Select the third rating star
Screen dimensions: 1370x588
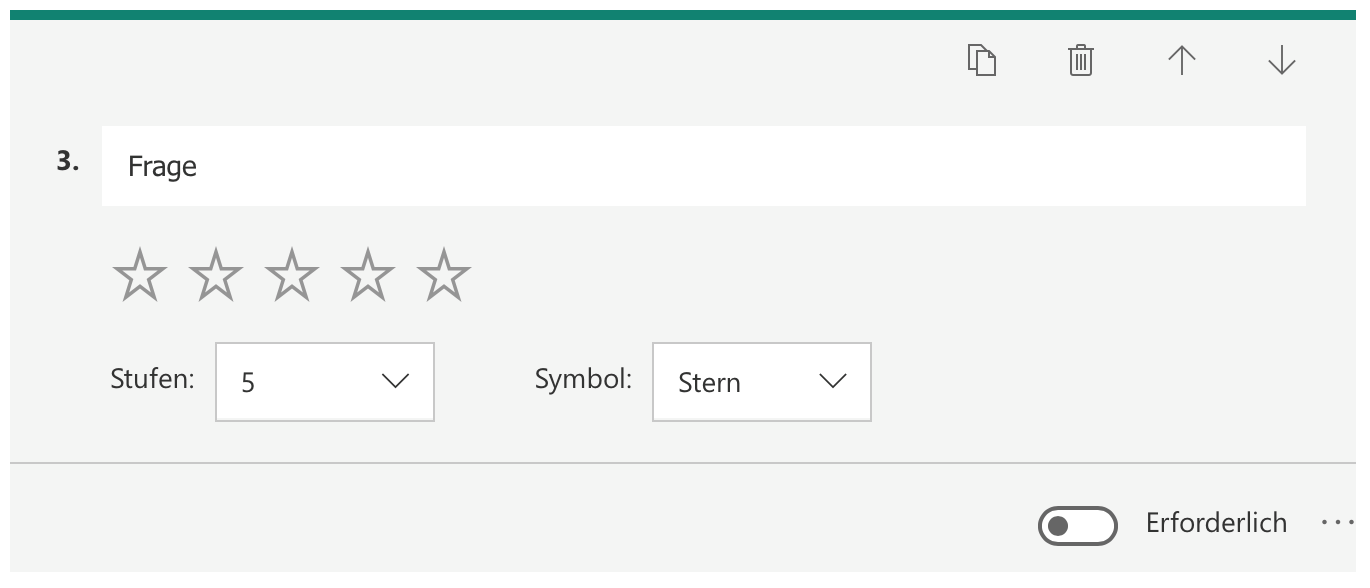(x=292, y=276)
